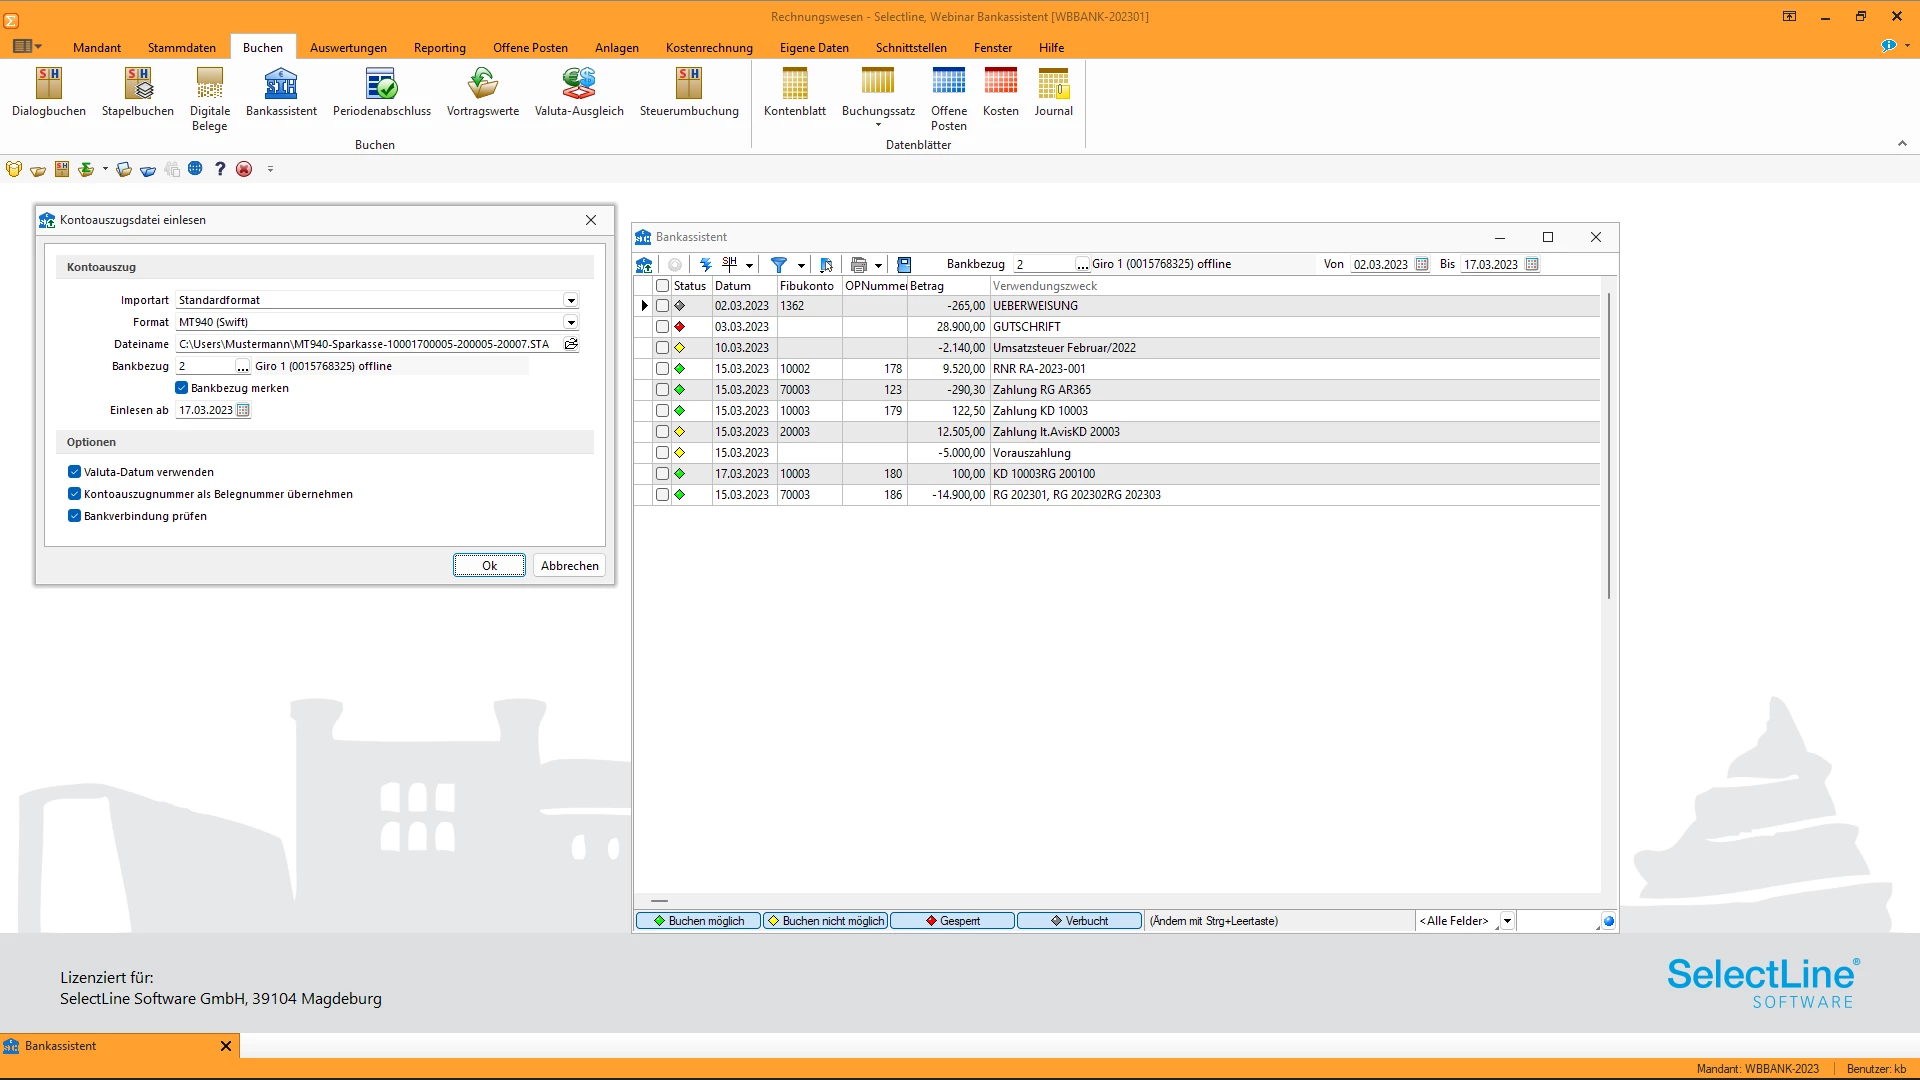Open calendar picker next to Einlesen ab
Viewport: 1920px width, 1080px height.
click(x=243, y=410)
